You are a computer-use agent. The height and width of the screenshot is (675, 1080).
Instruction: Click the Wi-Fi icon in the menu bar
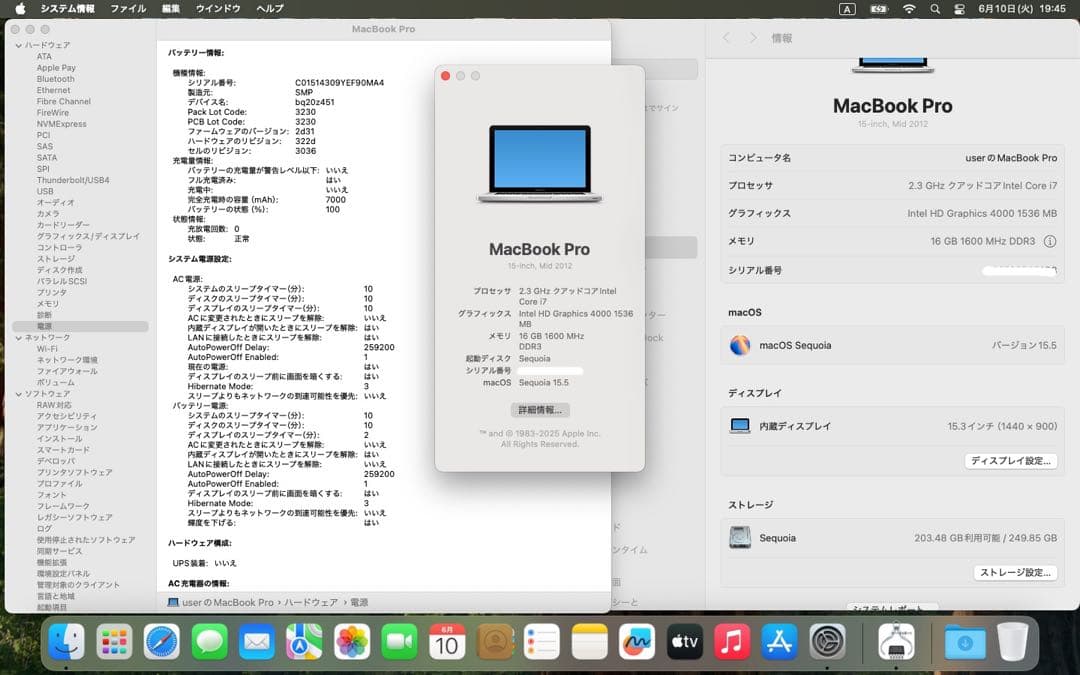(908, 8)
